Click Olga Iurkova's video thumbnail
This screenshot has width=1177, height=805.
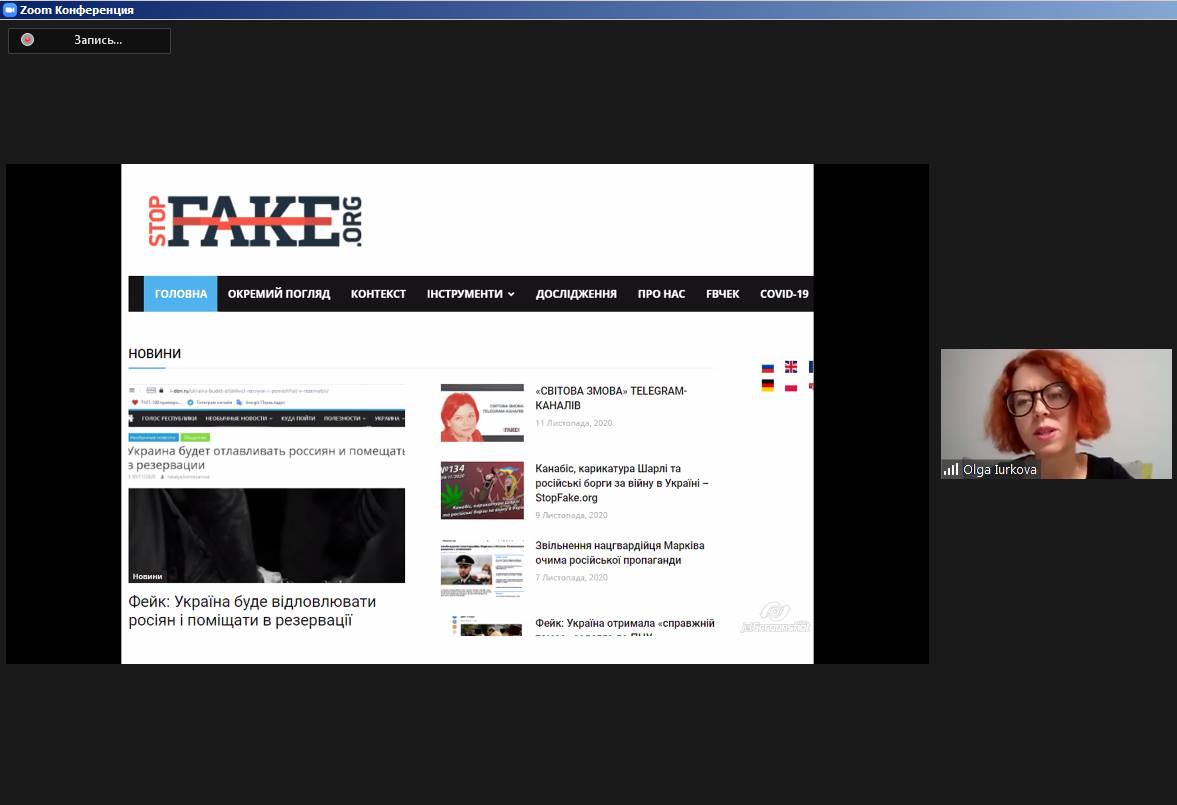coord(1056,410)
